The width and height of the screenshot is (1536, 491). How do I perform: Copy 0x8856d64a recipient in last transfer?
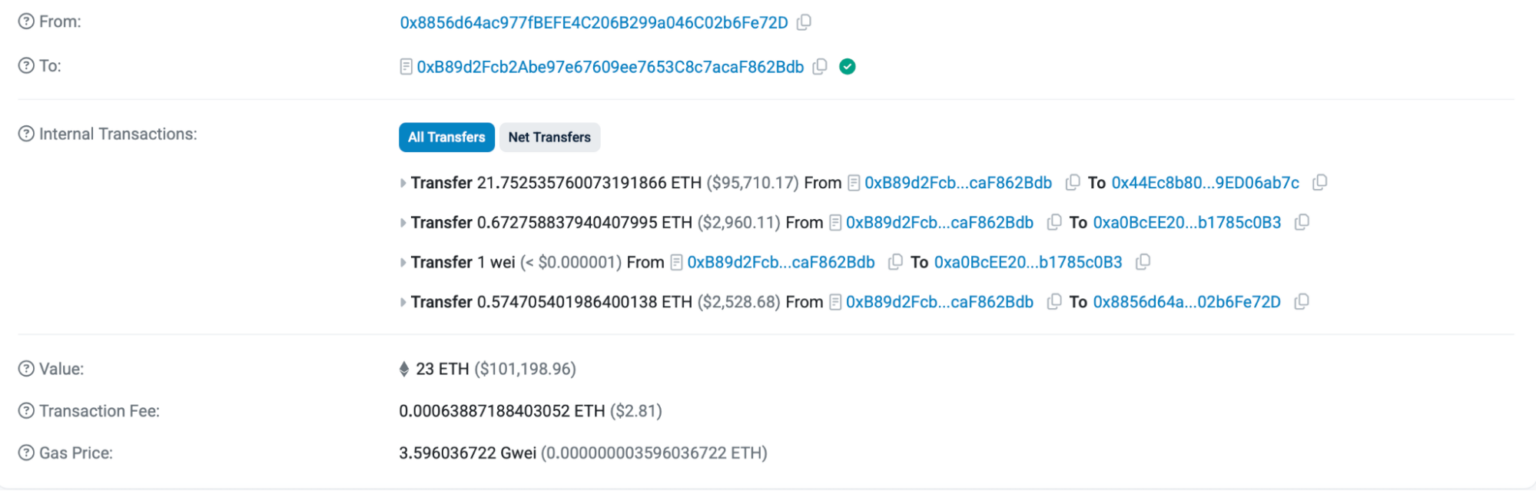(x=1302, y=302)
